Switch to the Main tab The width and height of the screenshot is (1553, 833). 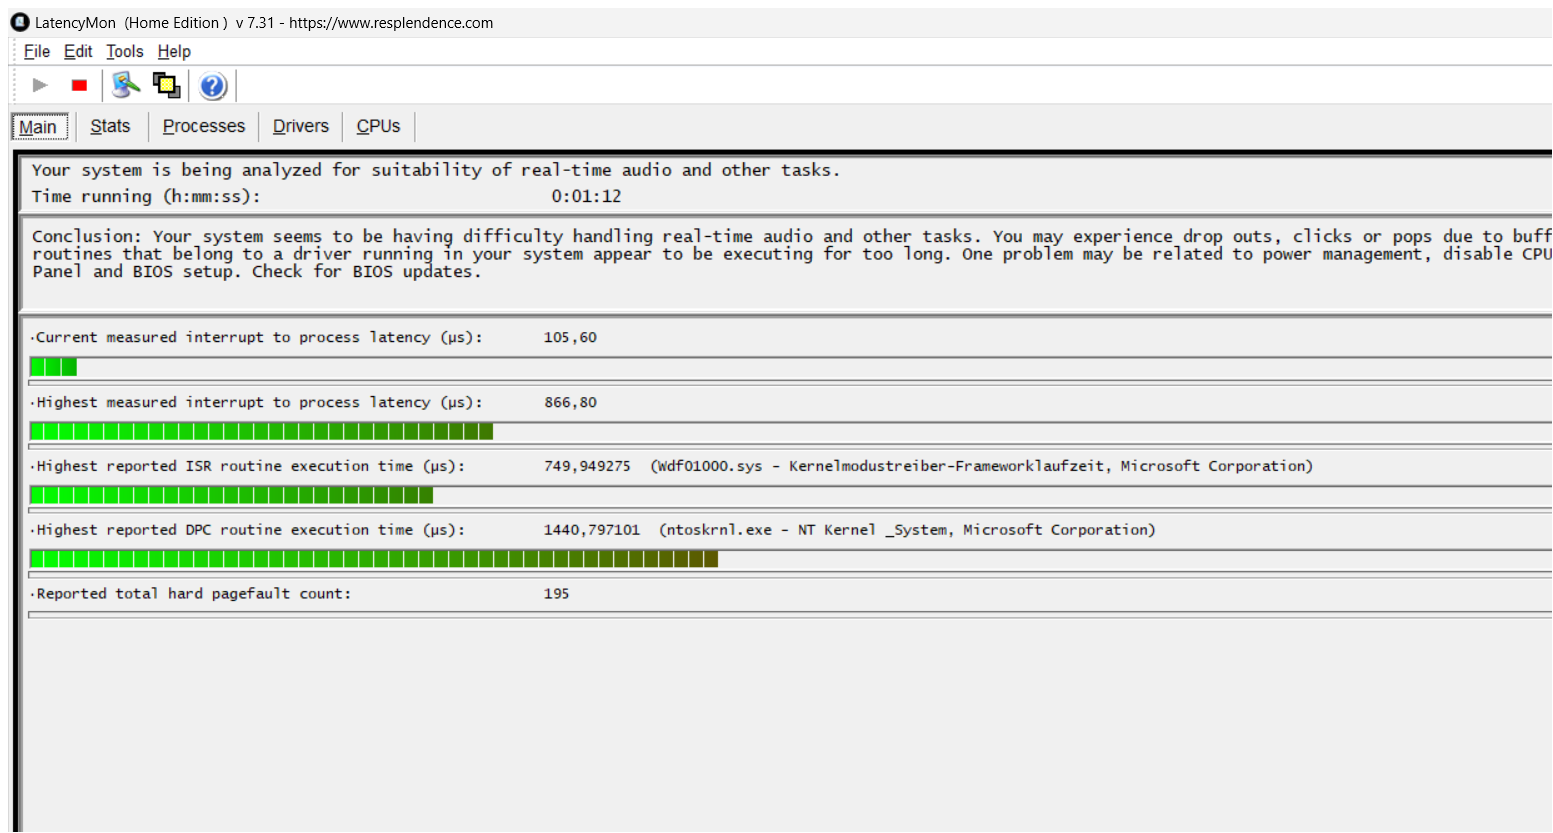[x=40, y=127]
